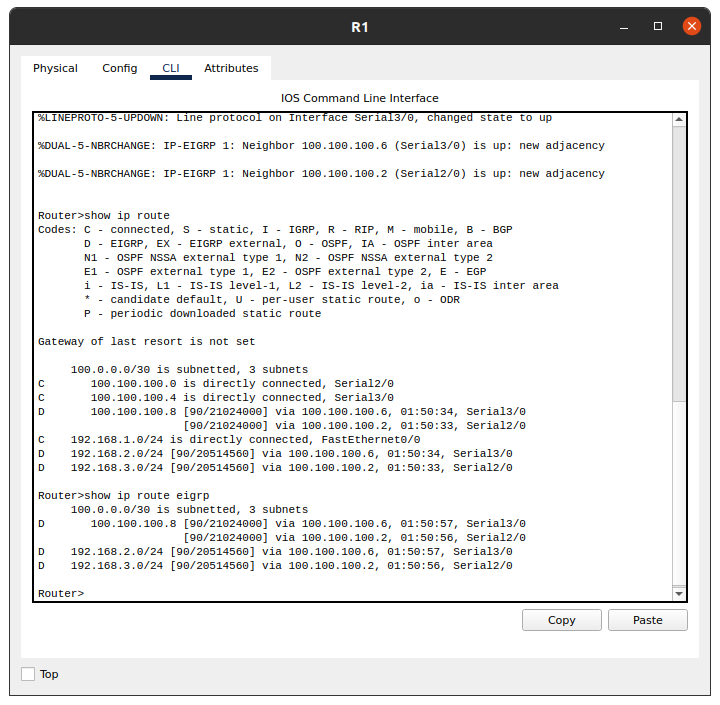Viewport: 720px width, 705px height.
Task: Click the 'P - periodic downloaded static route' line
Action: pos(202,313)
